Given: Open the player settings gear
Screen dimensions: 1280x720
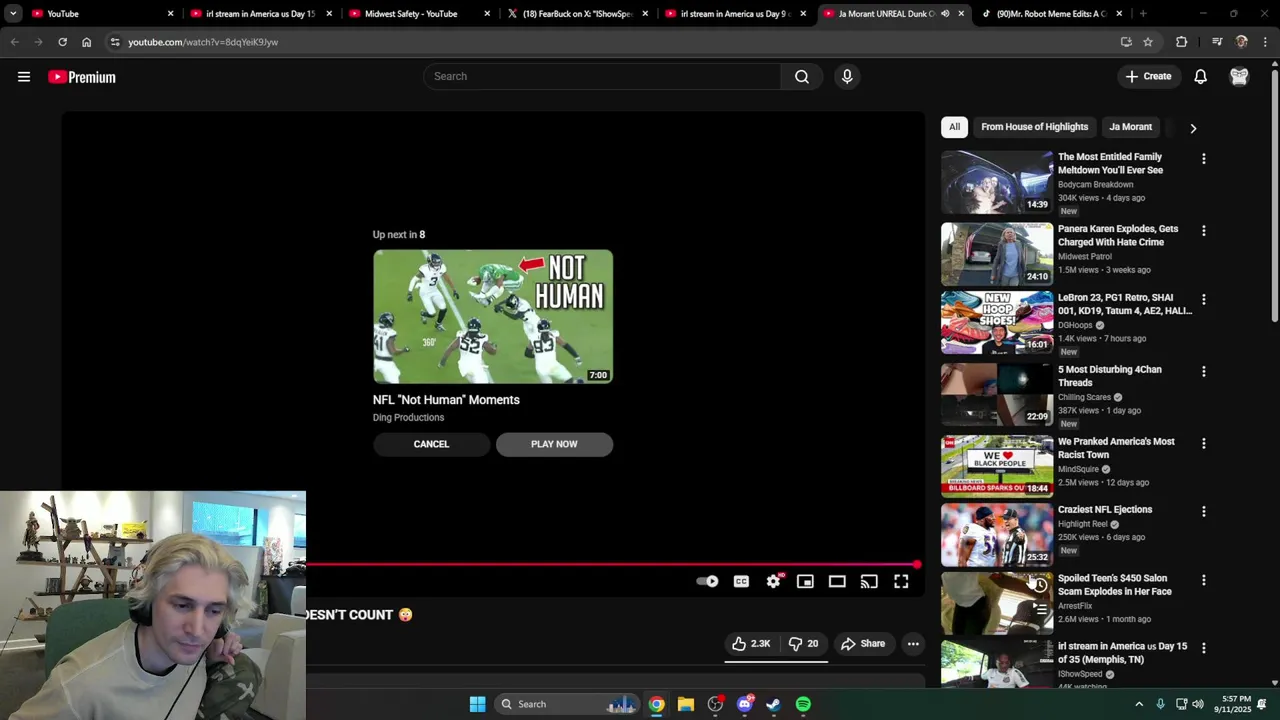Looking at the screenshot, I should click(774, 582).
